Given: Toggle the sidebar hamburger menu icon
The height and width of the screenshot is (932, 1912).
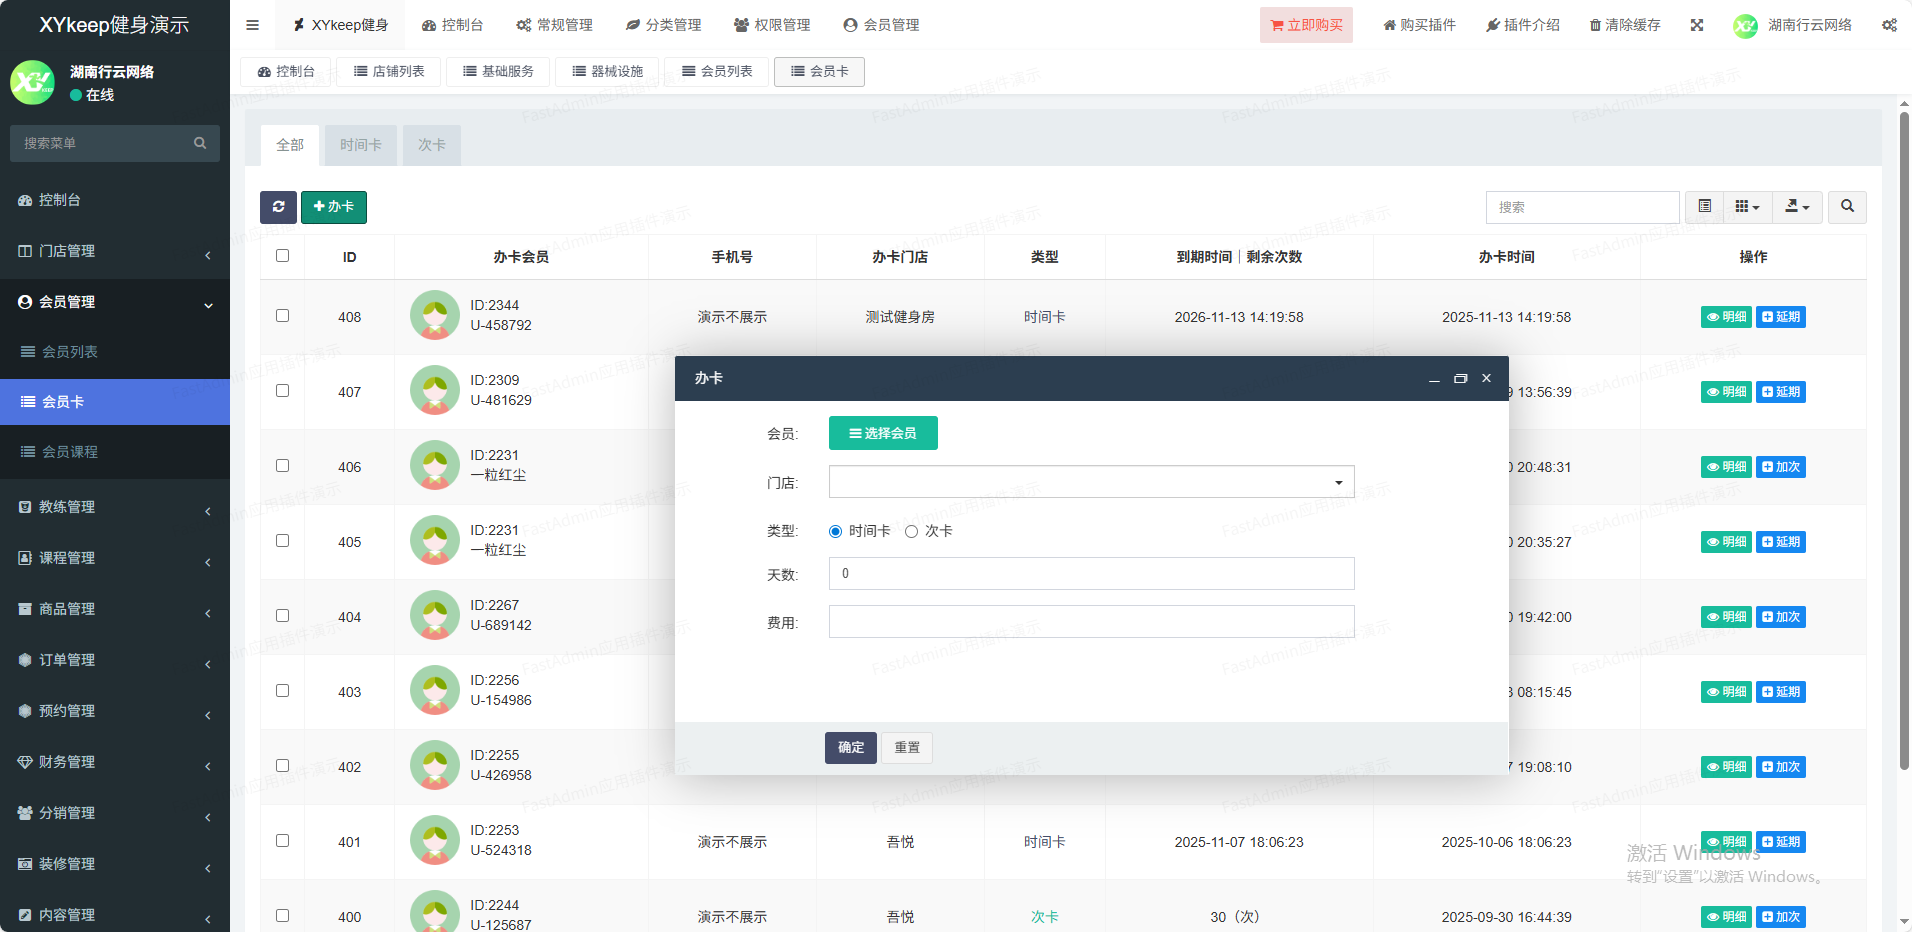Looking at the screenshot, I should (x=252, y=25).
